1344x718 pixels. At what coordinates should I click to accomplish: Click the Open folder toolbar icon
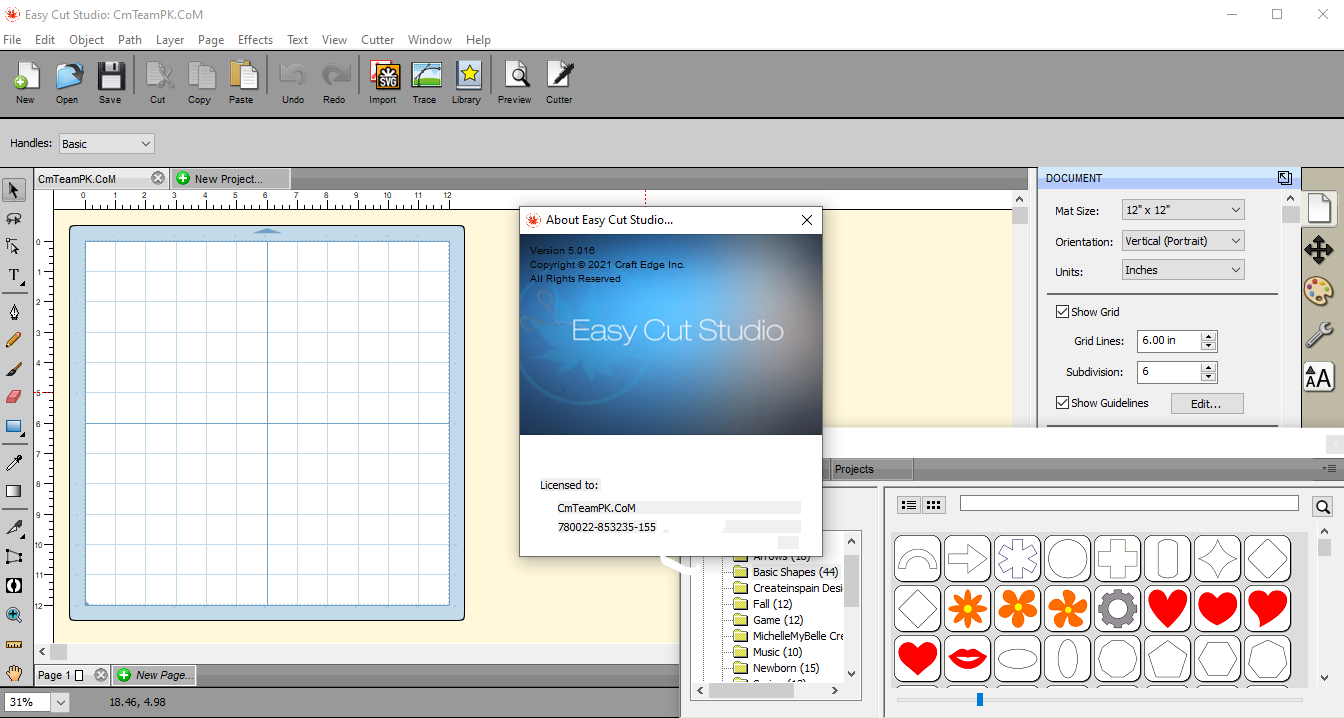coord(67,82)
